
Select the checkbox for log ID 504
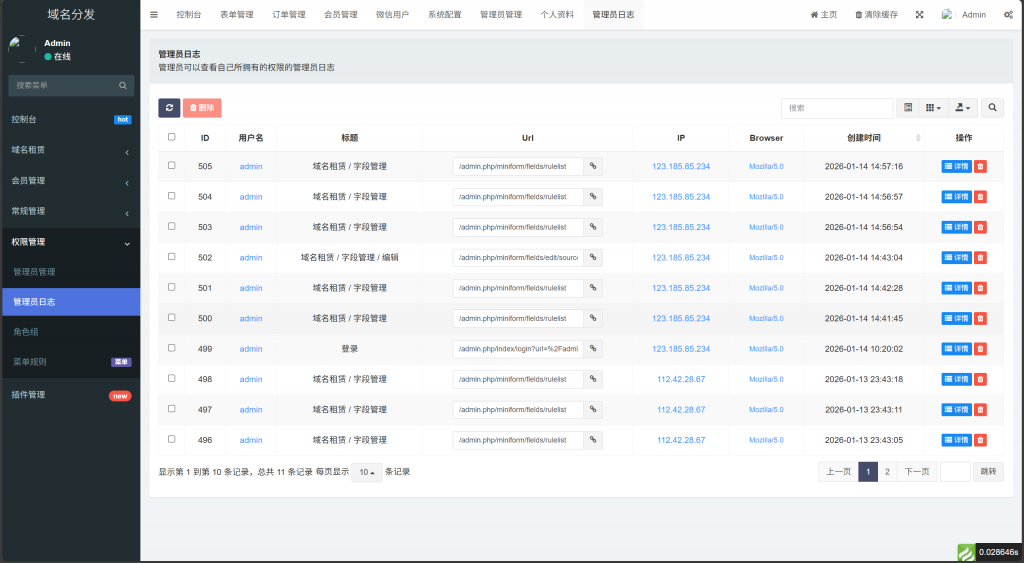click(172, 195)
